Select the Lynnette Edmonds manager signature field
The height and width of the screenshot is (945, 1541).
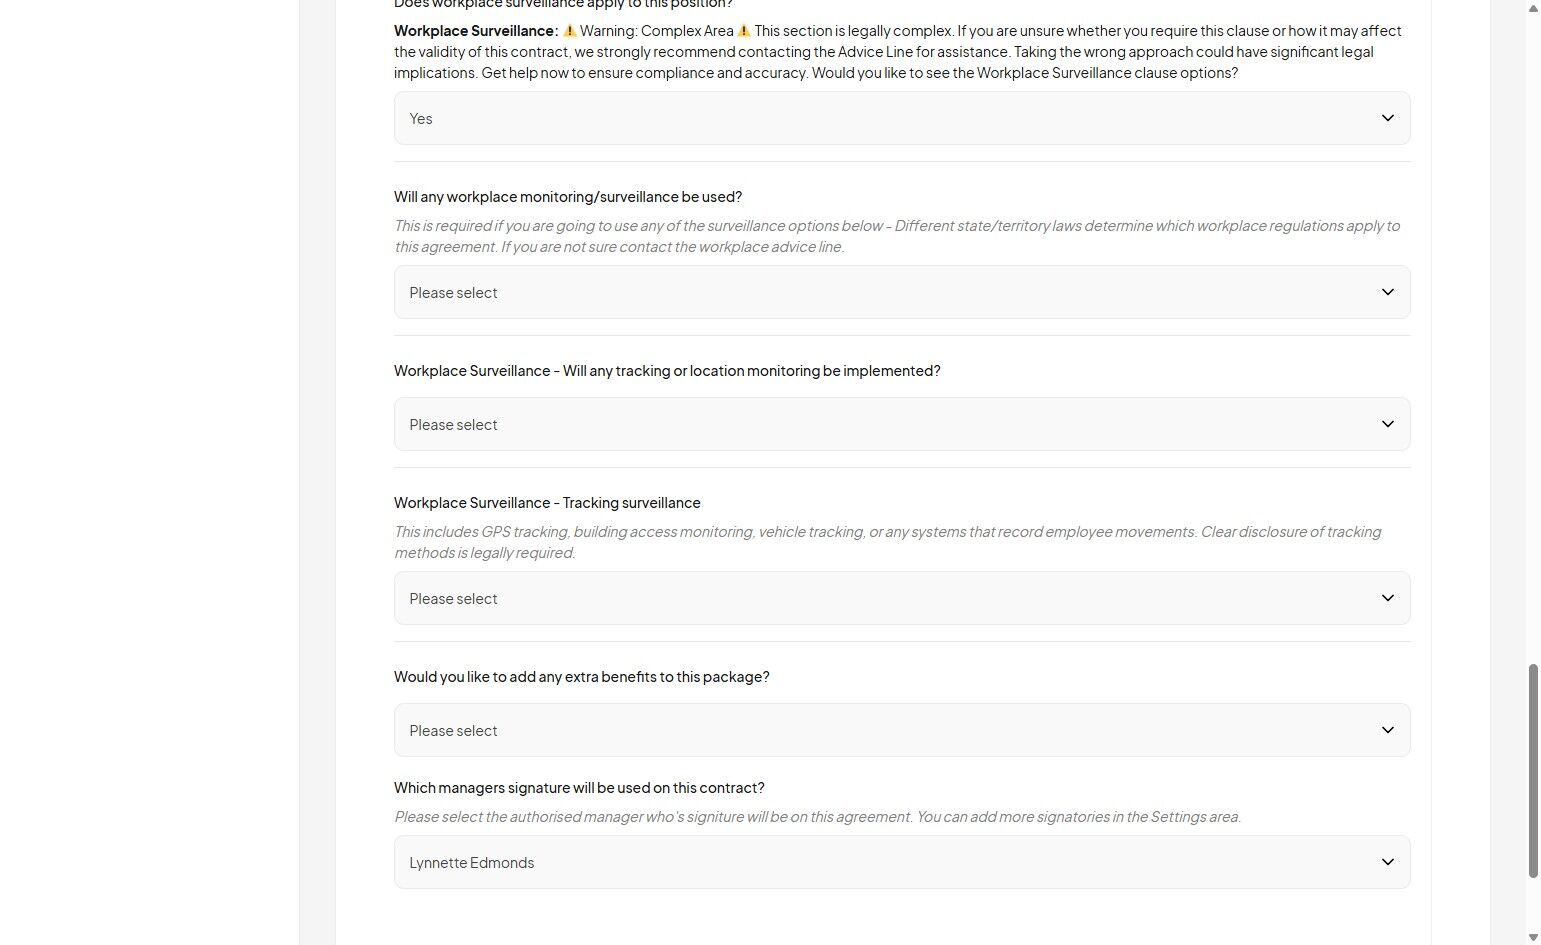tap(902, 862)
